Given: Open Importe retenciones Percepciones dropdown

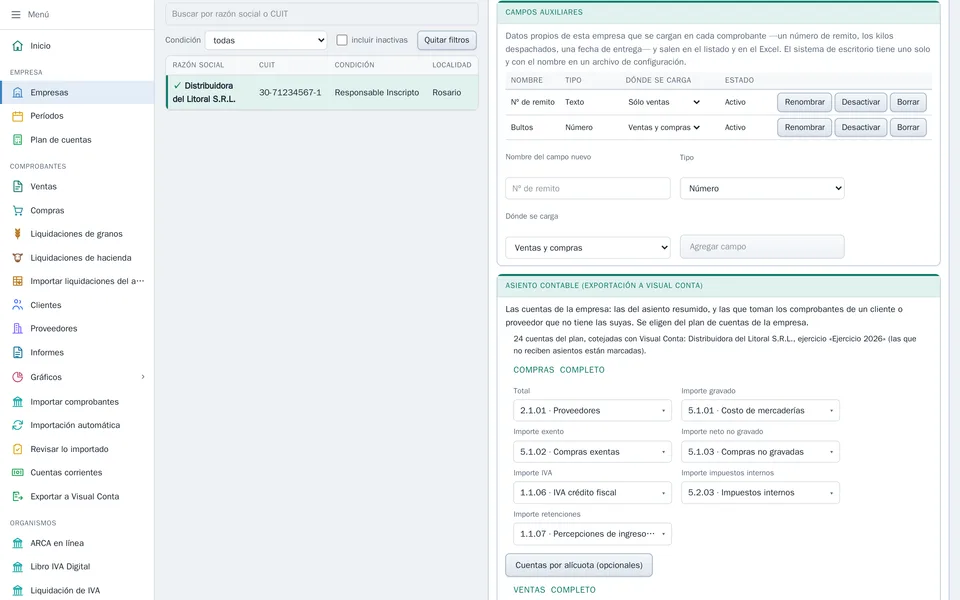Looking at the screenshot, I should pos(592,534).
